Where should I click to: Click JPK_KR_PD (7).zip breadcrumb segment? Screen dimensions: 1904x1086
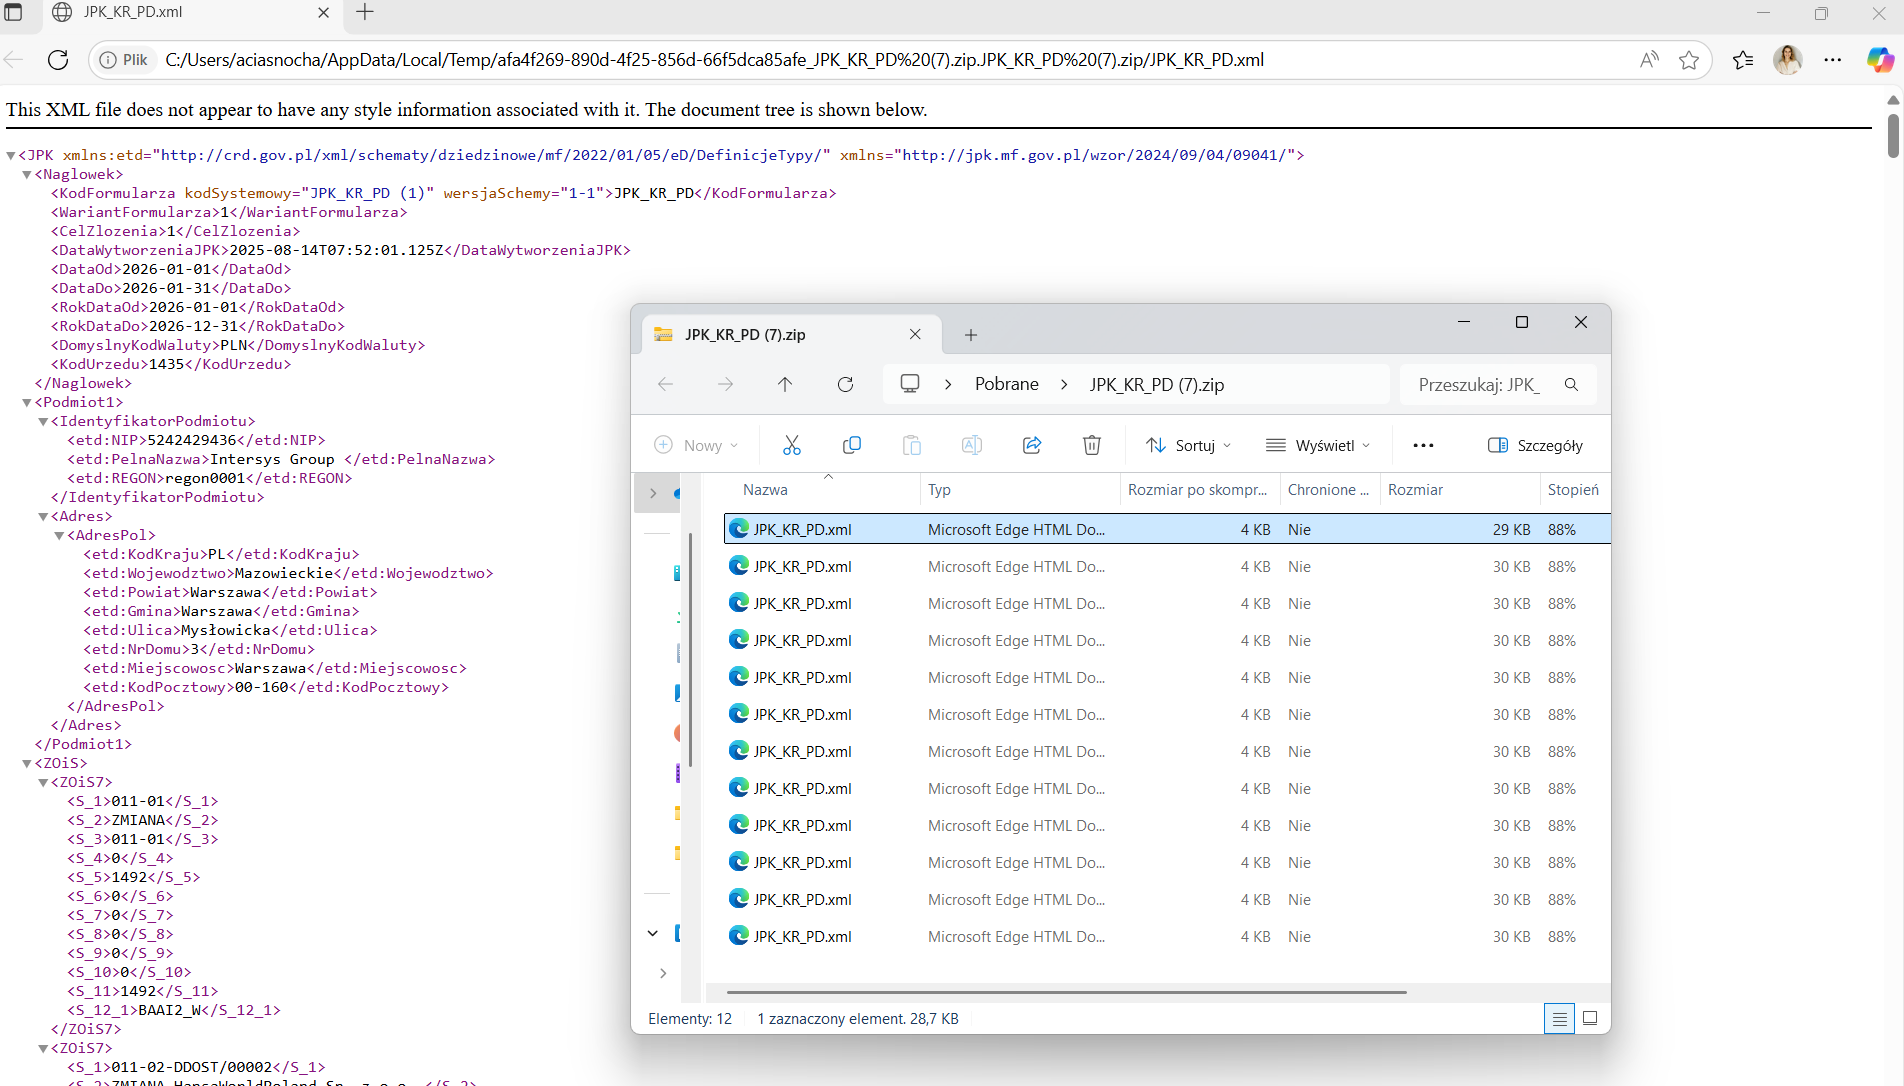click(x=1156, y=384)
